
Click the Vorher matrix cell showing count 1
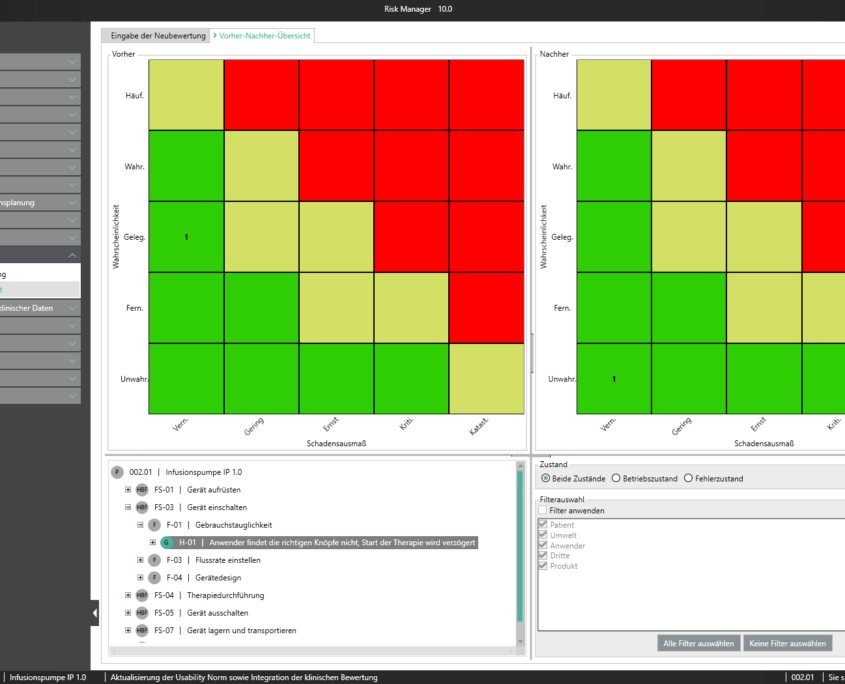[186, 237]
